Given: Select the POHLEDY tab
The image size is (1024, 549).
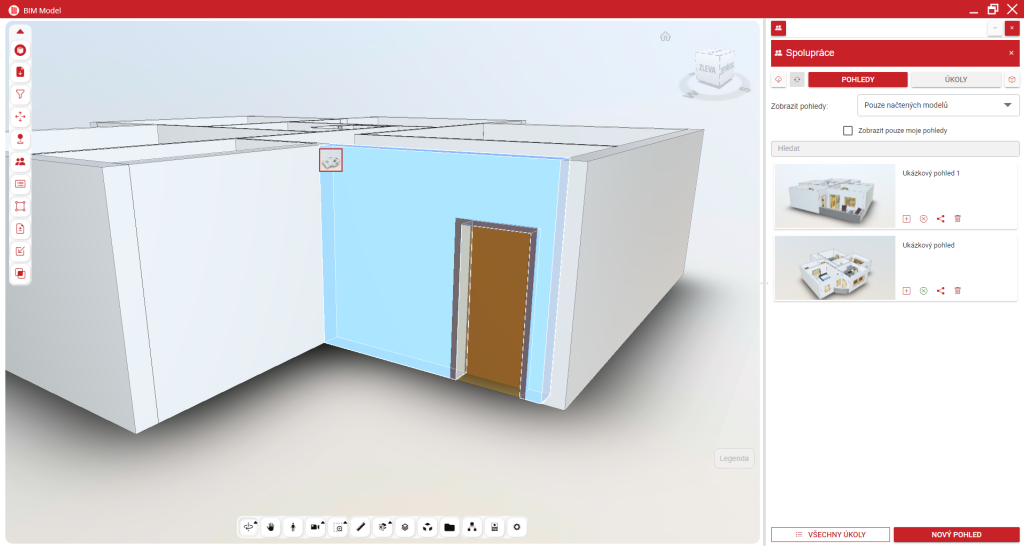Looking at the screenshot, I should (x=857, y=80).
